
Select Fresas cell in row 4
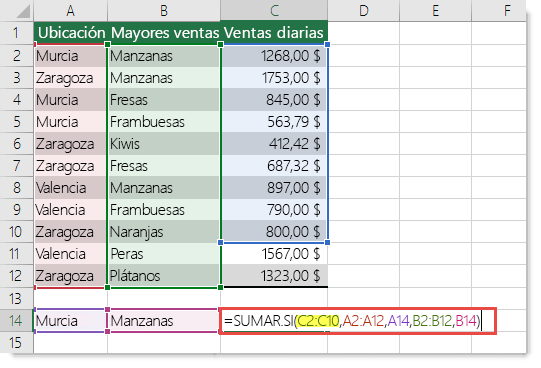pos(164,100)
